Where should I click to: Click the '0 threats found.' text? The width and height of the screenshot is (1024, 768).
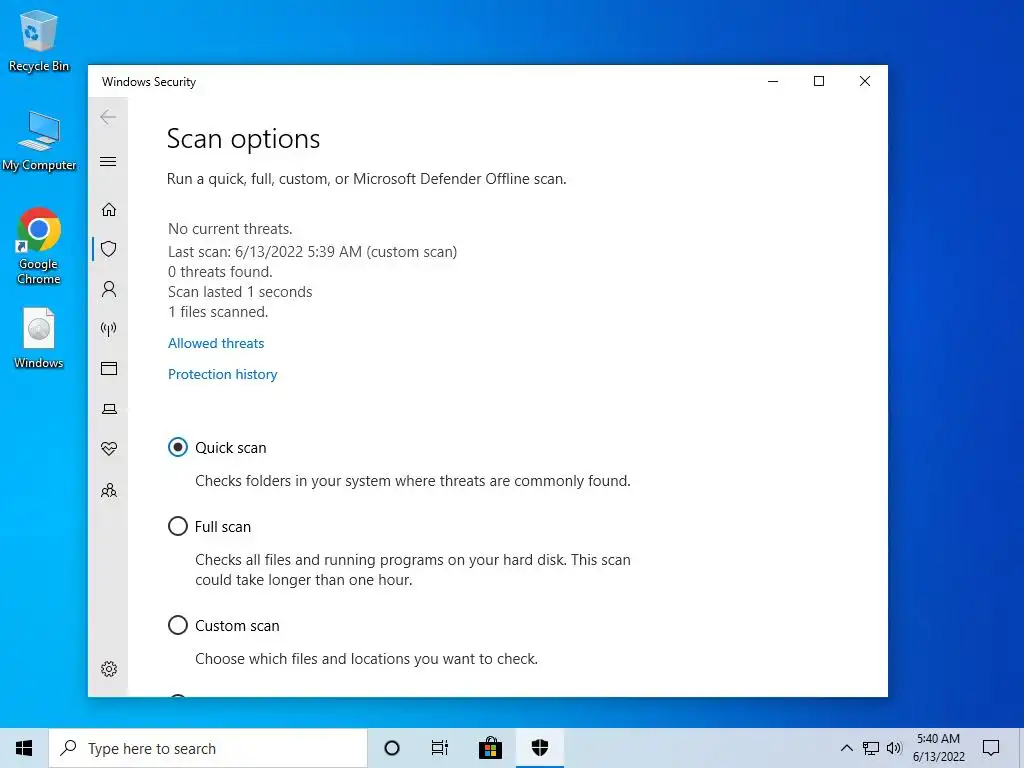[220, 272]
